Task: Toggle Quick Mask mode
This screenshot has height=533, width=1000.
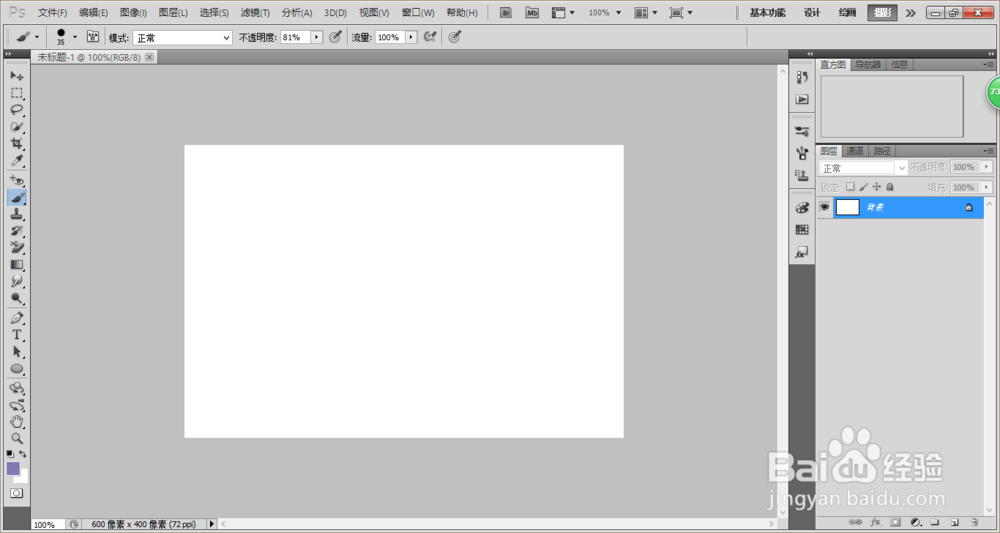Action: pos(17,493)
